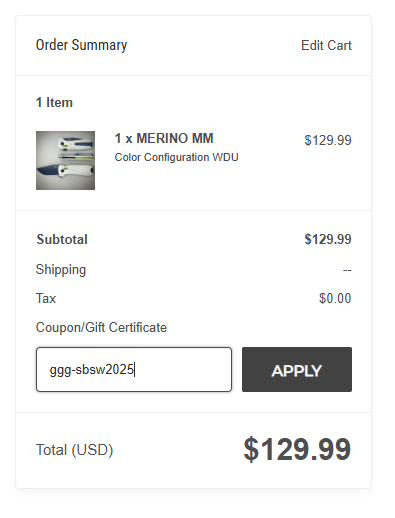395x518 pixels.
Task: Click the Shipping '--' placeholder value
Action: point(347,270)
